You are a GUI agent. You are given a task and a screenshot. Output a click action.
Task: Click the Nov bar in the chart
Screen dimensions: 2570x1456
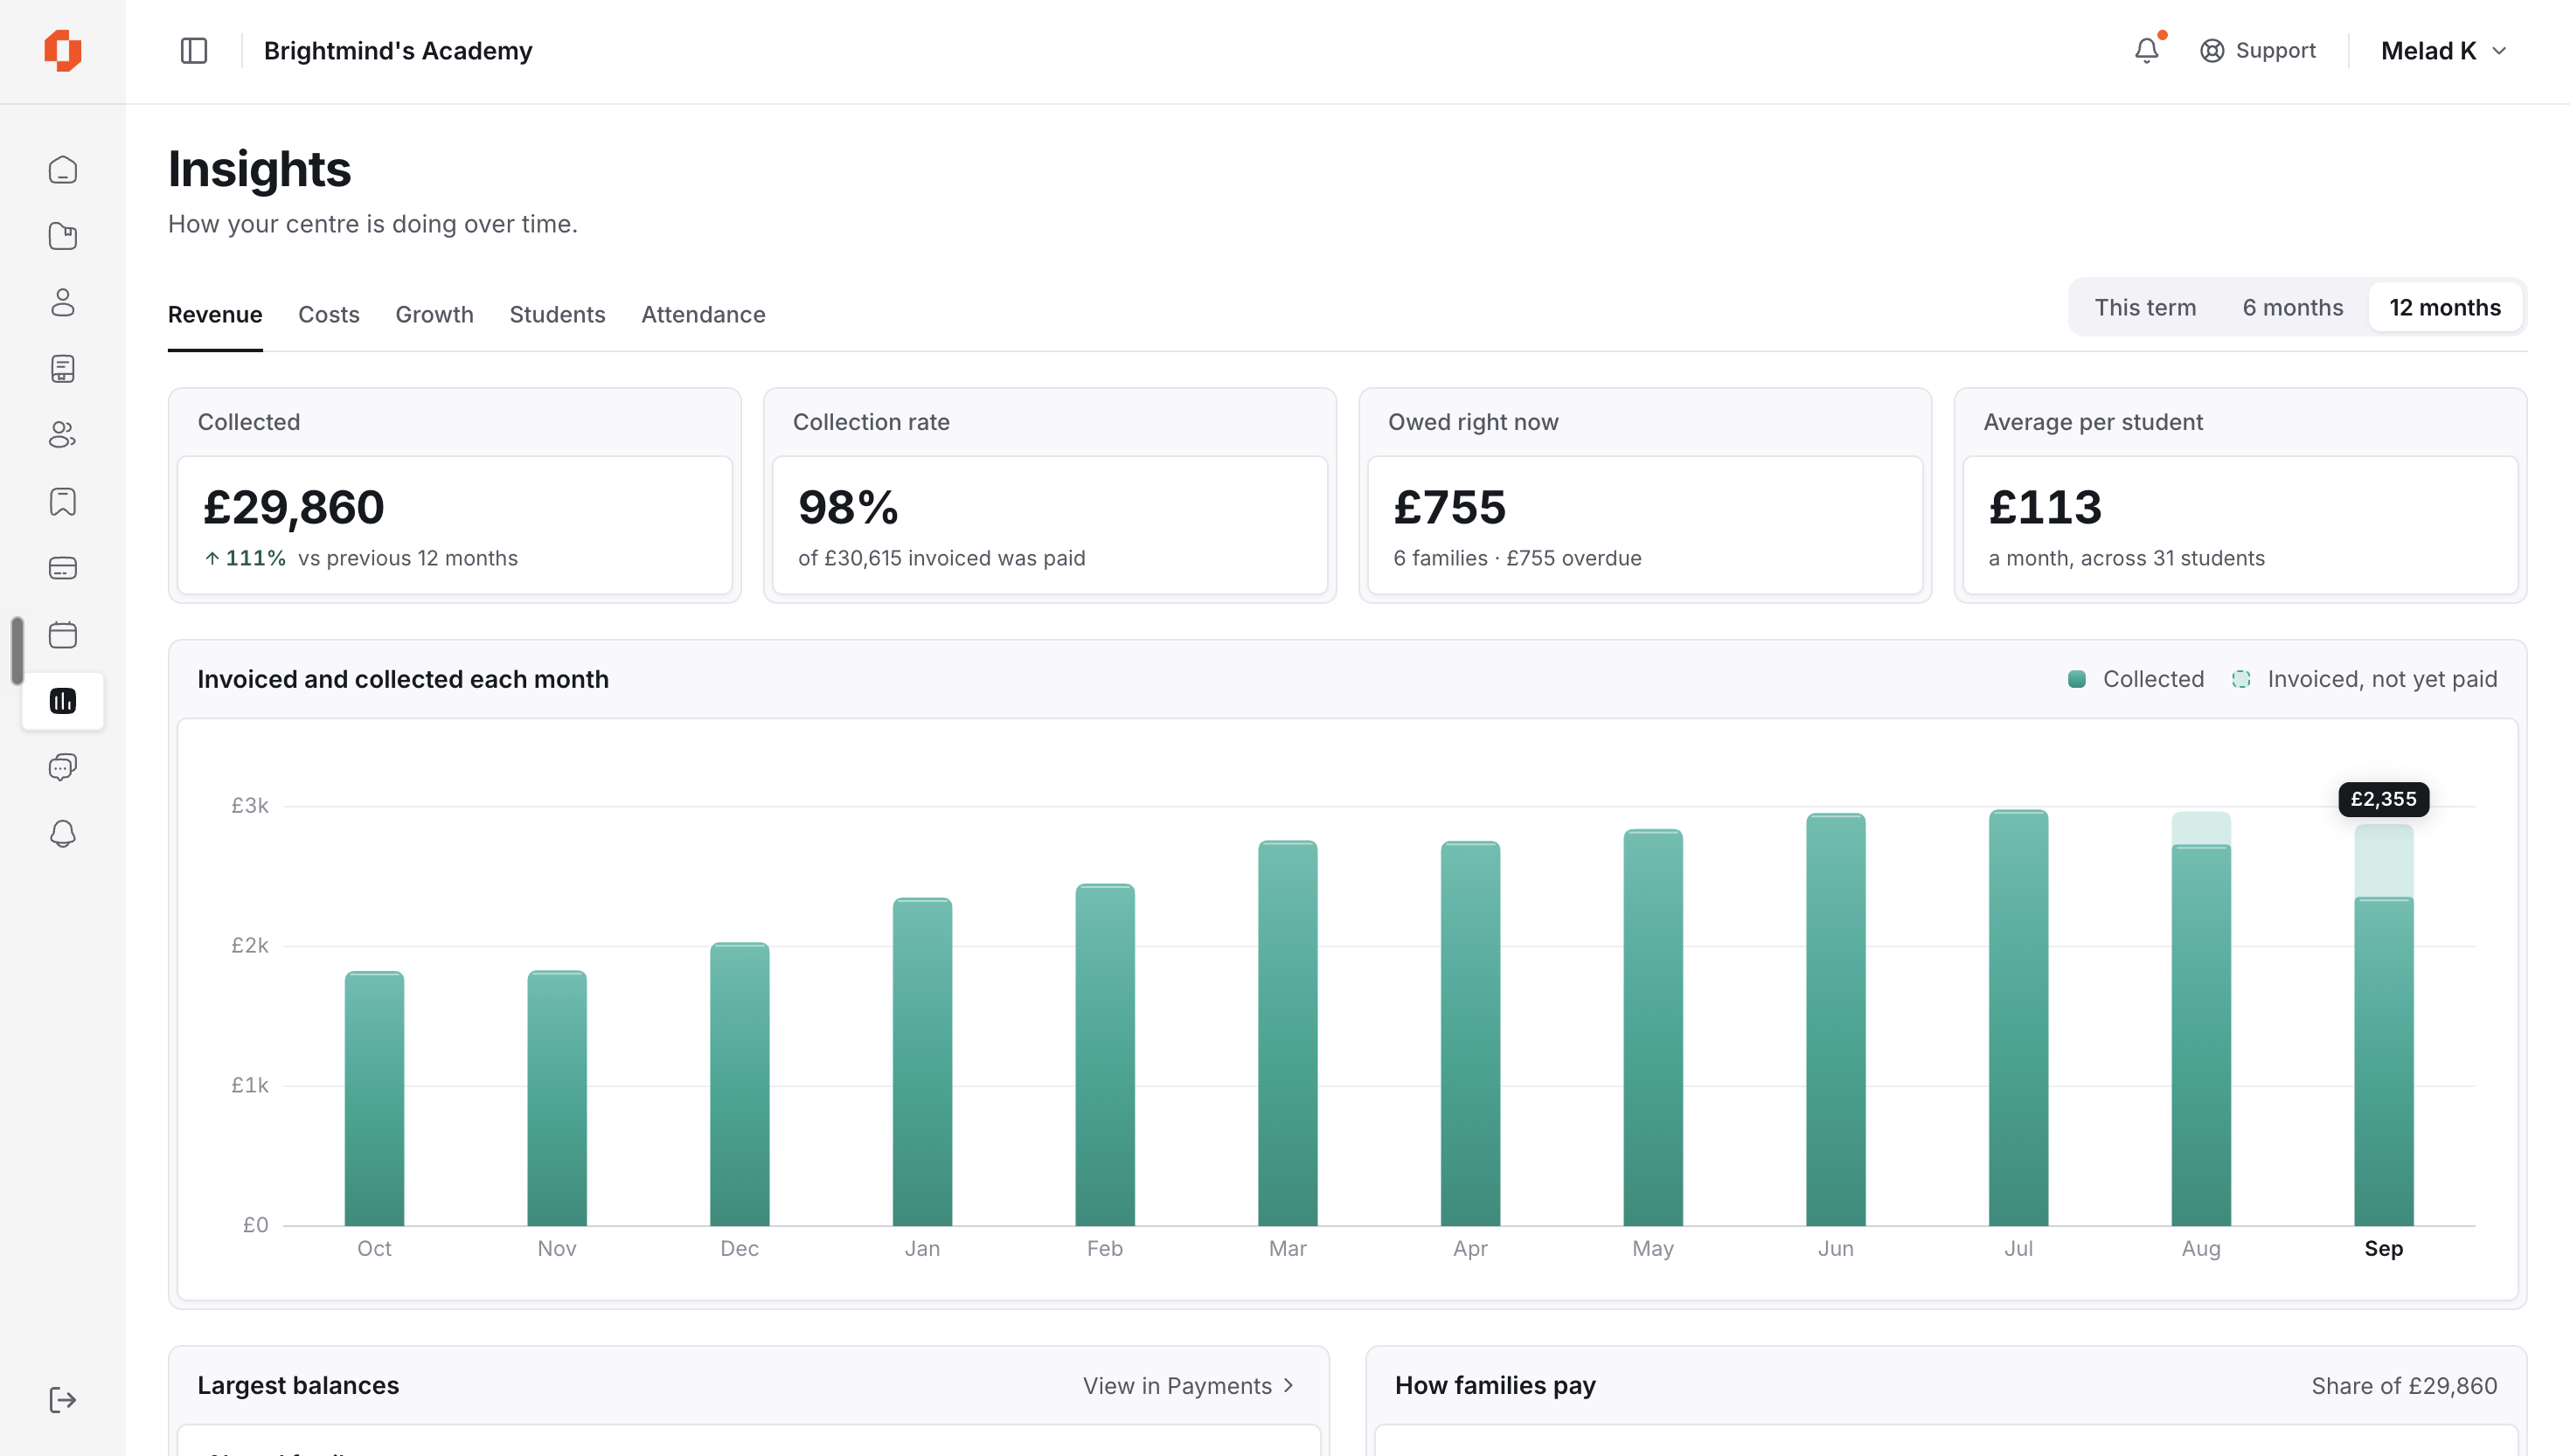(557, 1098)
